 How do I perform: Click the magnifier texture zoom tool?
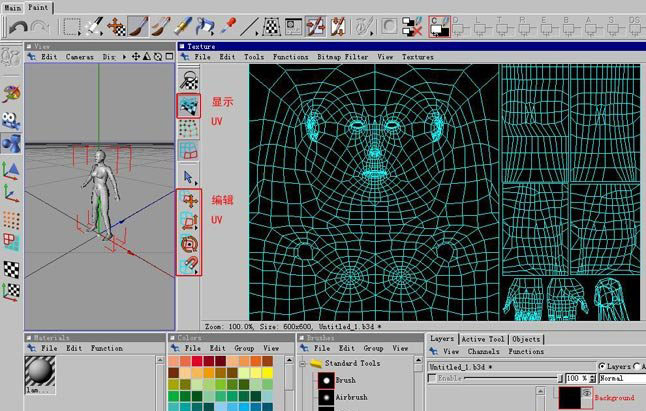(189, 80)
